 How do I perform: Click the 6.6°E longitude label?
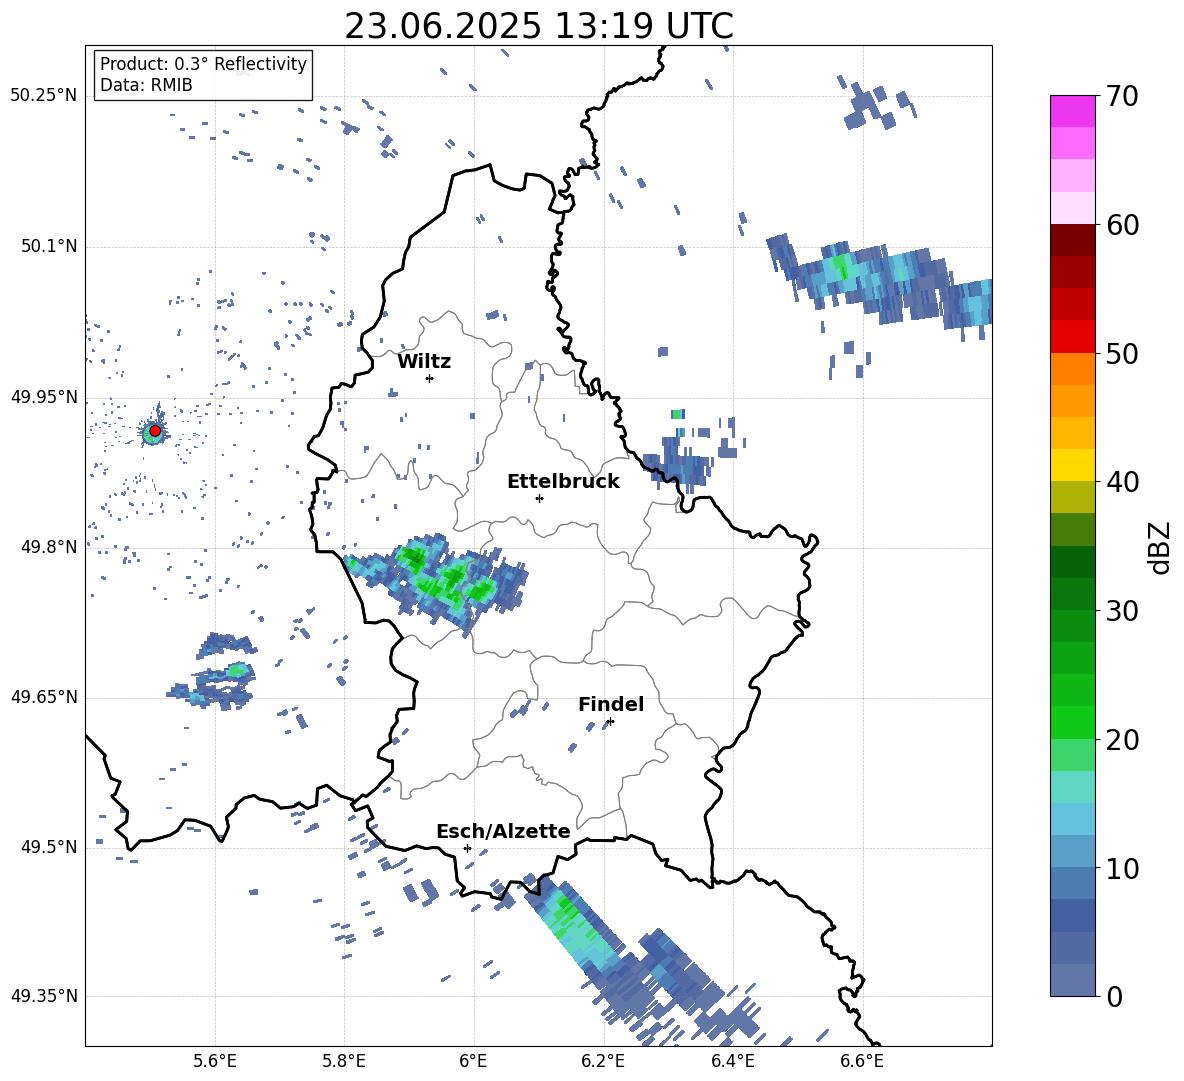point(862,1062)
